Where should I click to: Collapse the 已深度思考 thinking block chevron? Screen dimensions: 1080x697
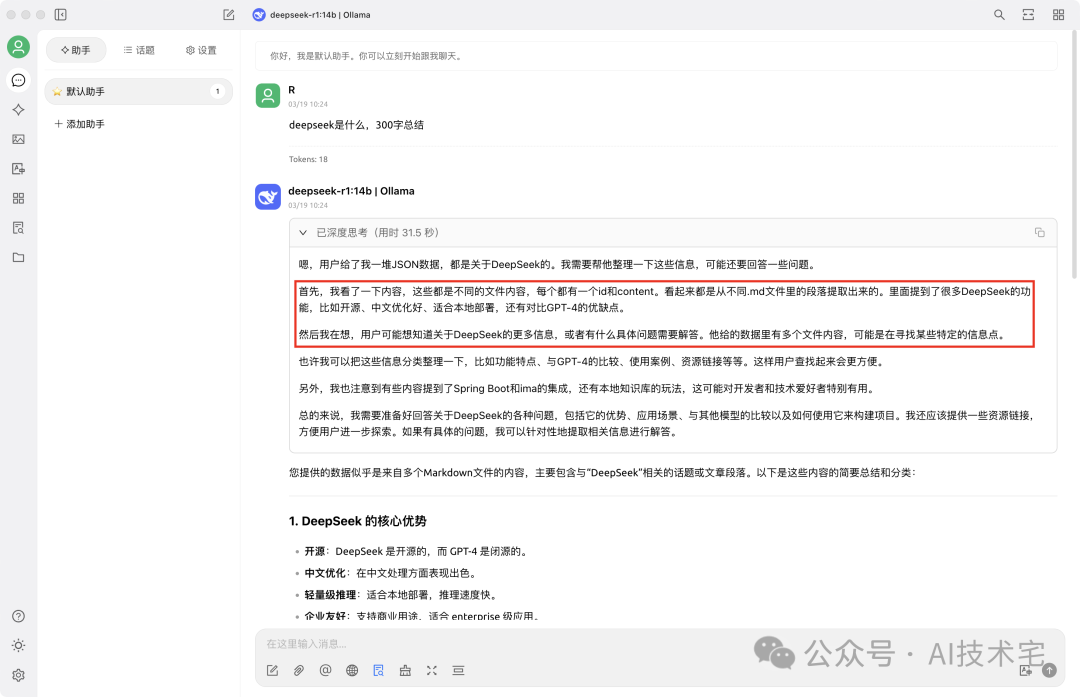pos(303,233)
